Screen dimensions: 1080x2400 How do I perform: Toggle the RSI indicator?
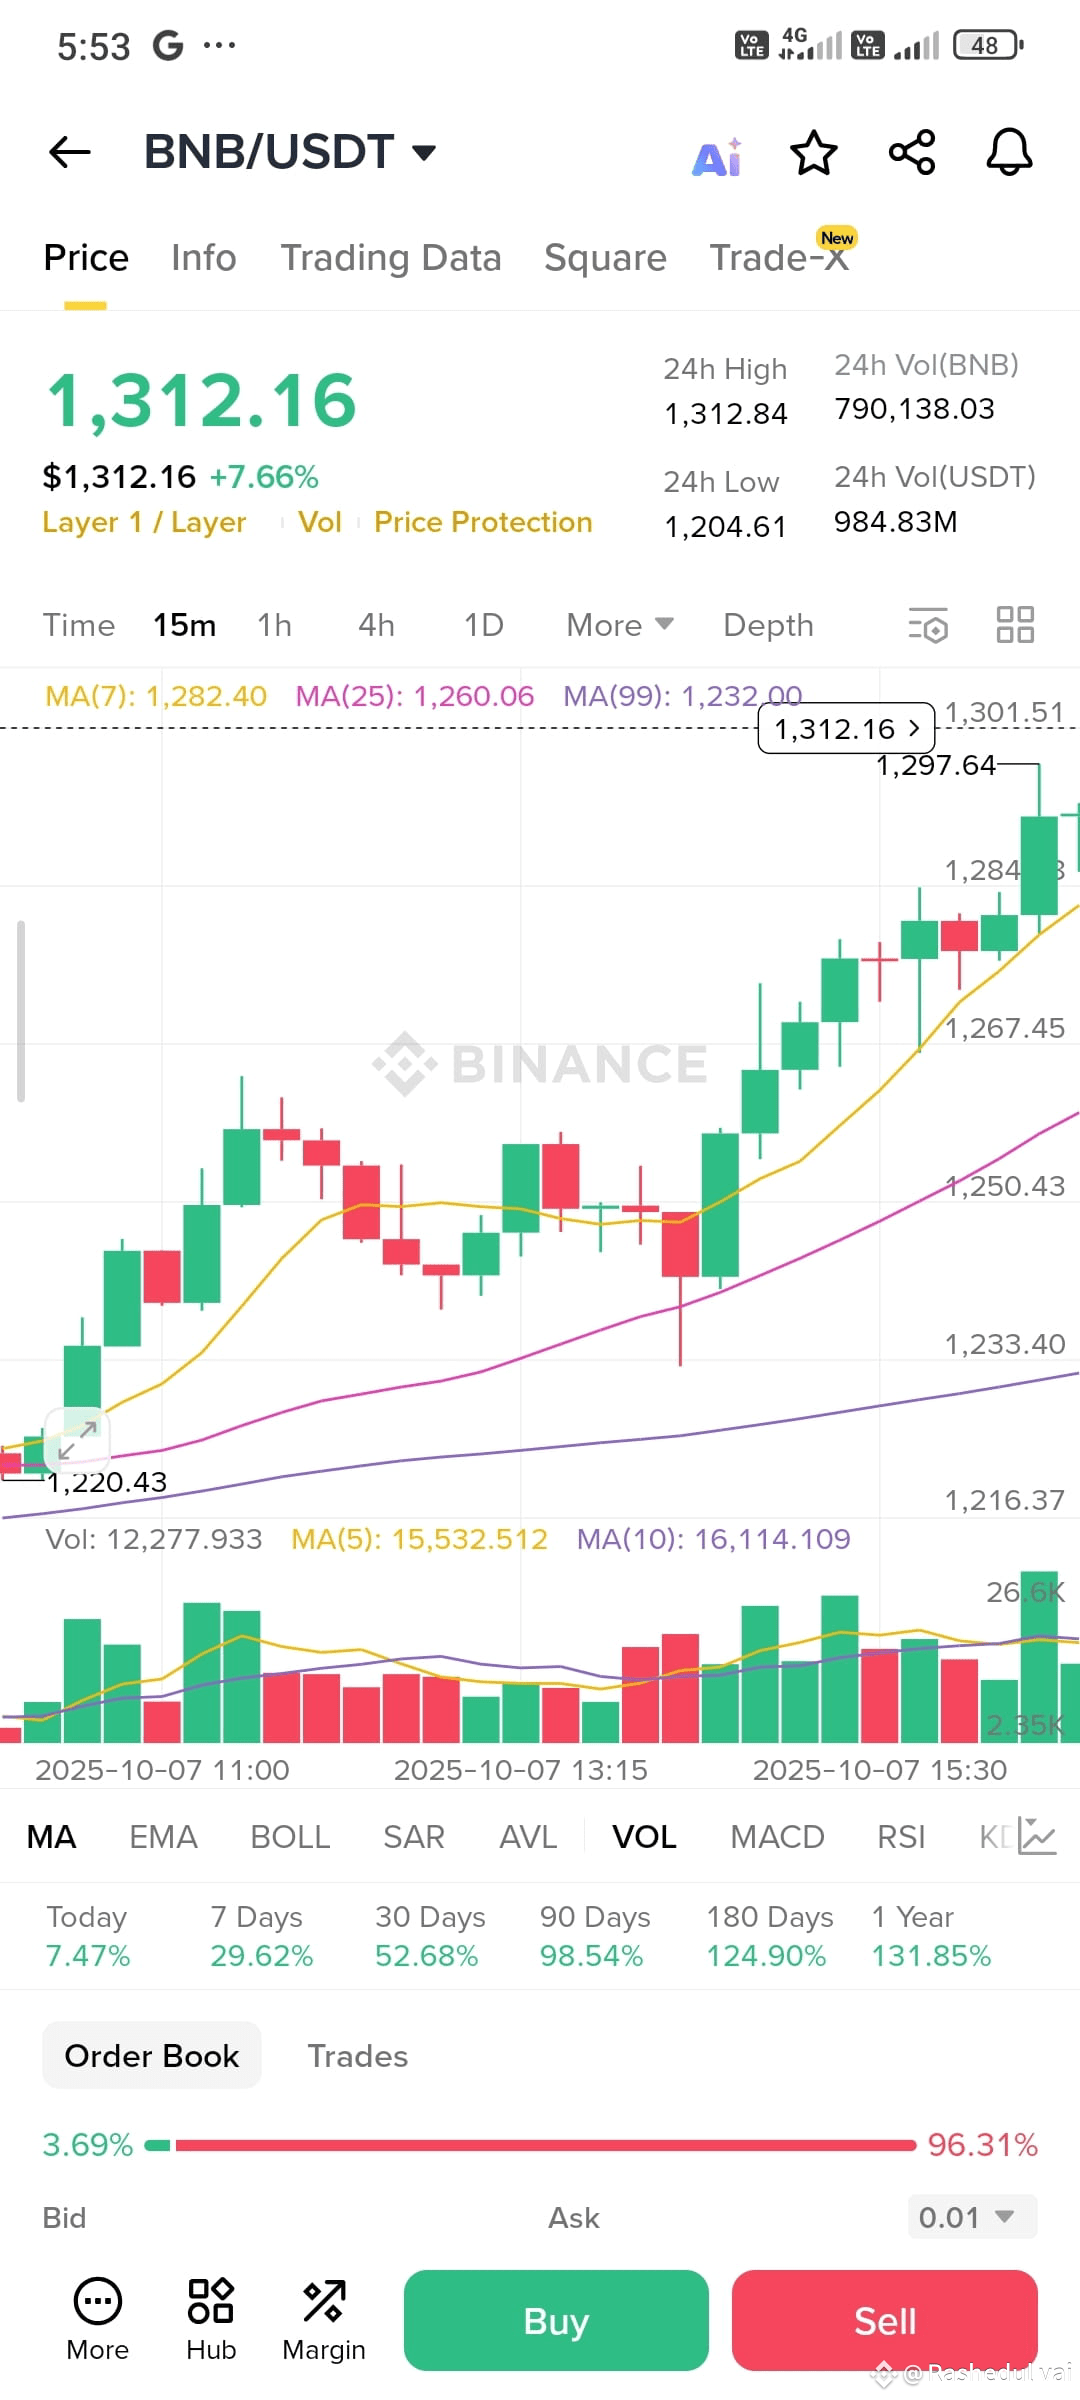tap(901, 1837)
